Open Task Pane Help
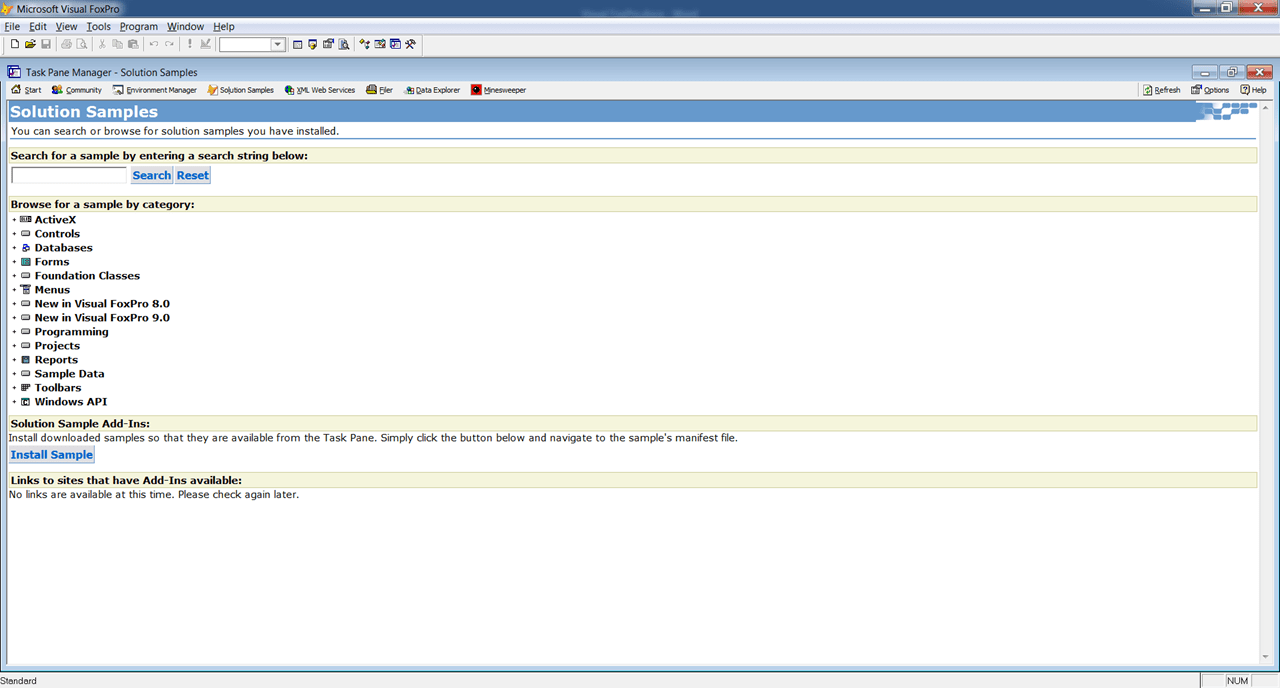Viewport: 1280px width, 688px height. 1254,90
